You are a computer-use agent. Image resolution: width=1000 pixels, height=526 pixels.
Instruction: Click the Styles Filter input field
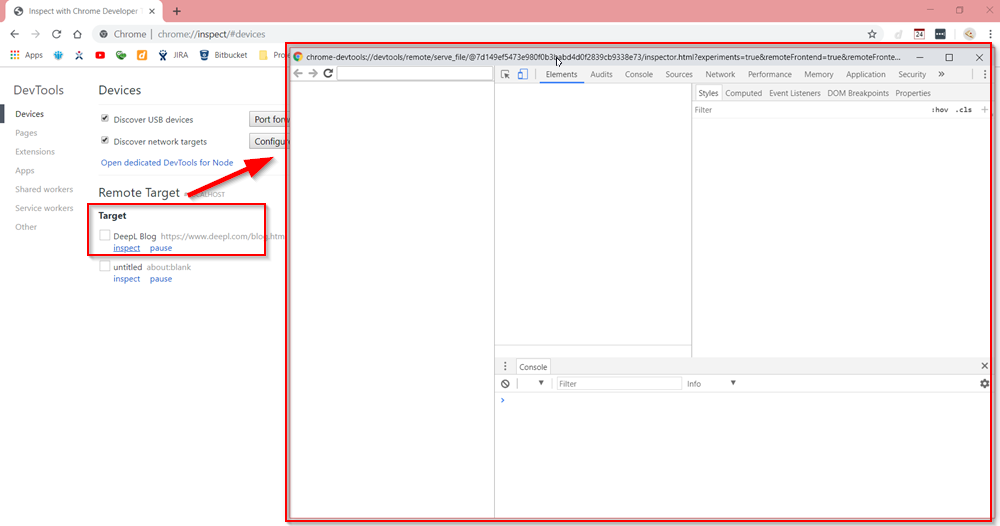tap(810, 110)
